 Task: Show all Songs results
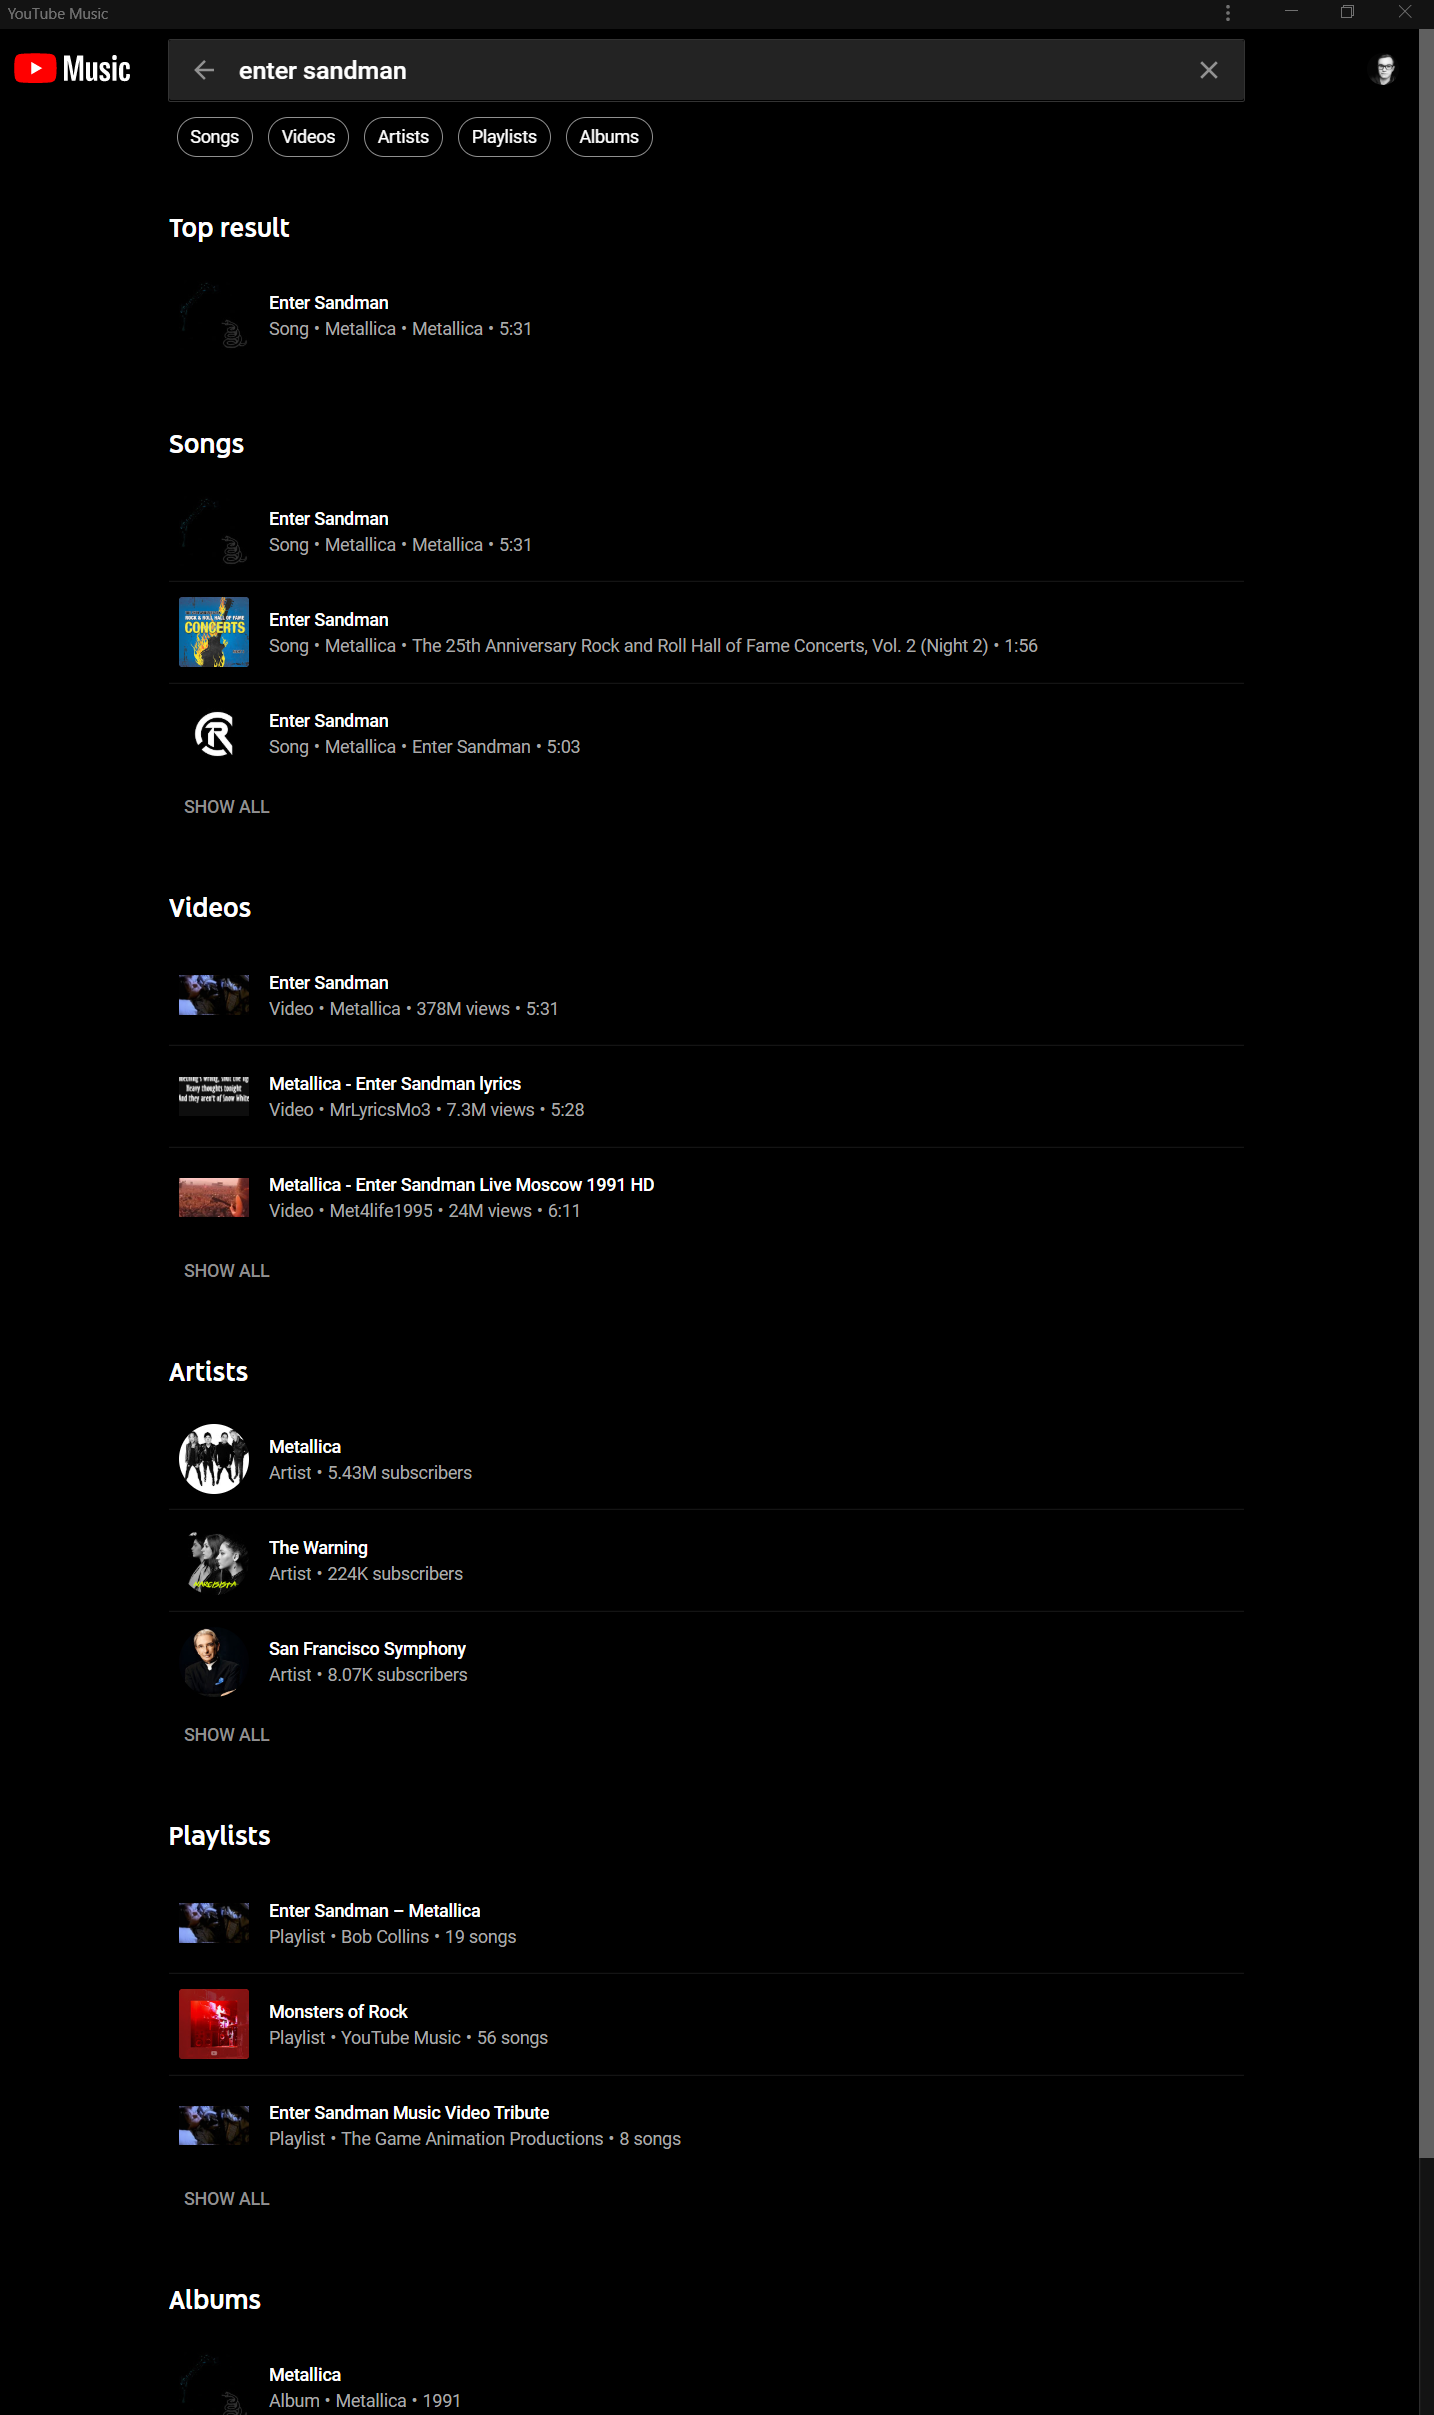click(227, 807)
